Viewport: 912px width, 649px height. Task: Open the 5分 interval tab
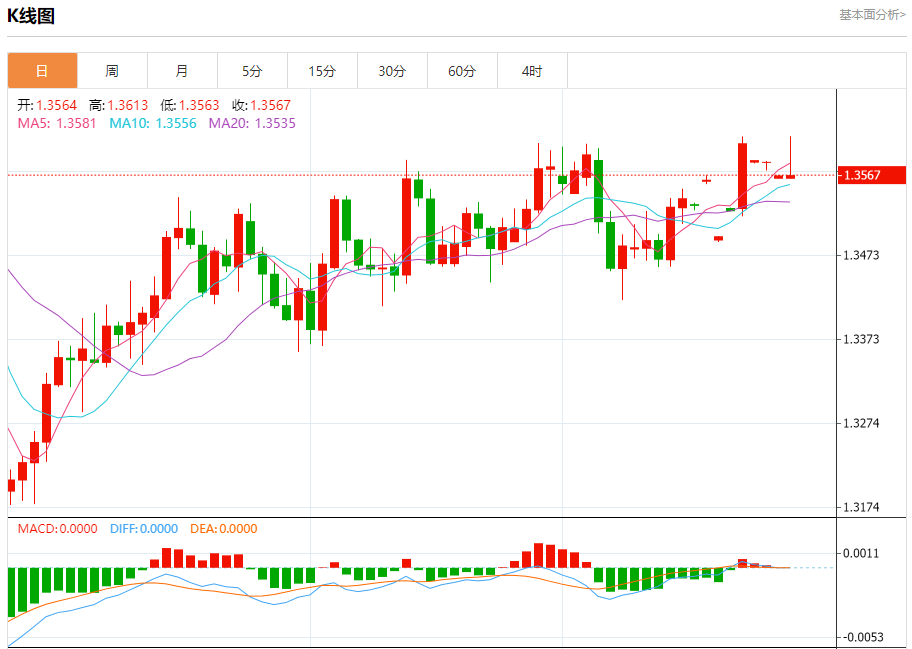[x=252, y=71]
